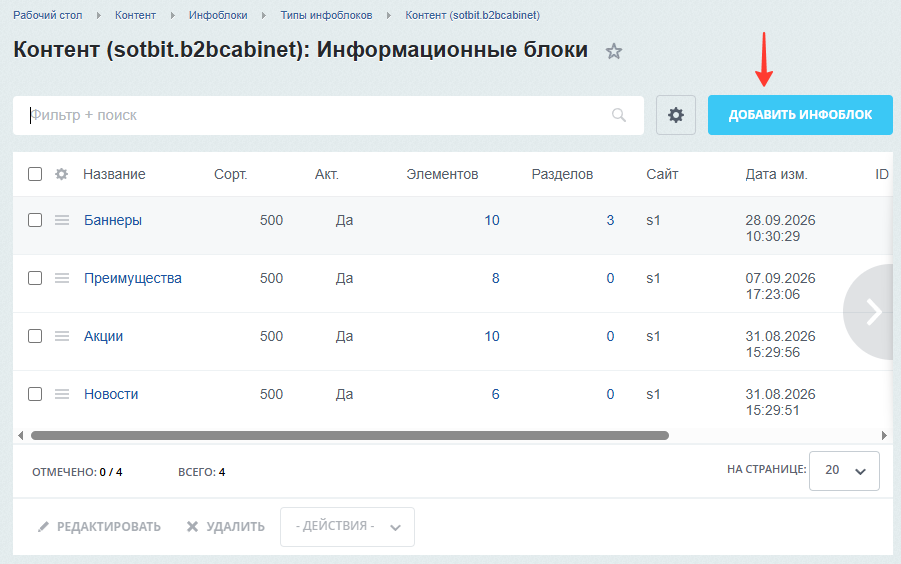Click date 28.09.2026 10:30:29 cell
Image resolution: width=901 pixels, height=564 pixels.
click(780, 228)
